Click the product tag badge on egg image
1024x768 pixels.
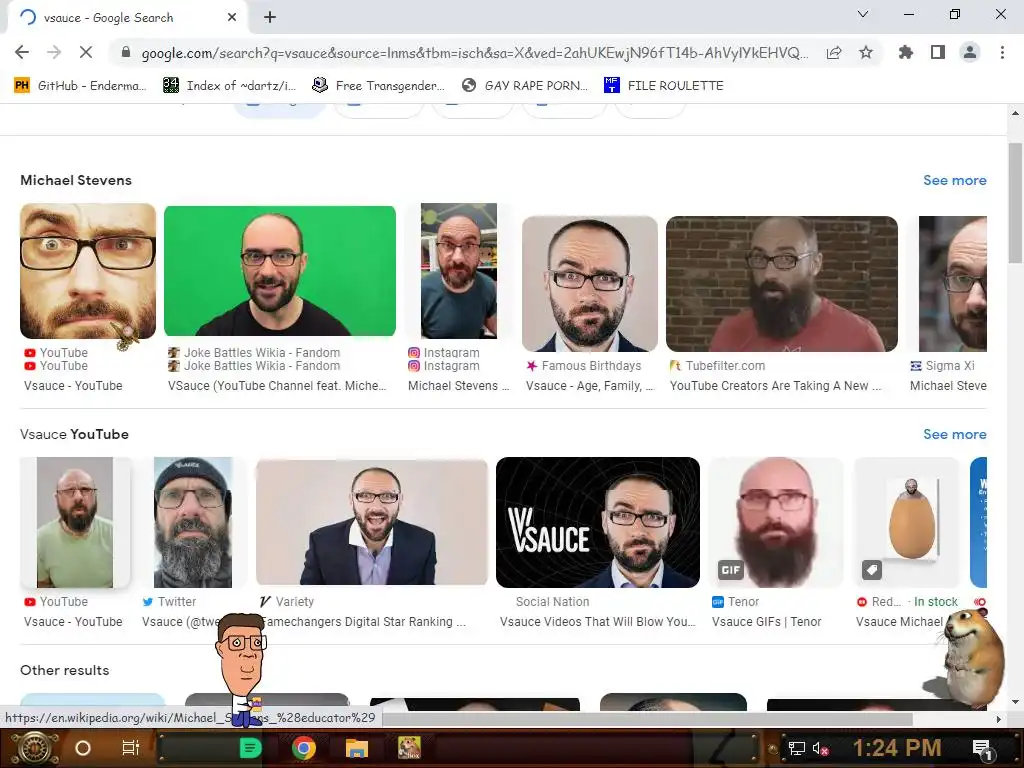point(872,570)
